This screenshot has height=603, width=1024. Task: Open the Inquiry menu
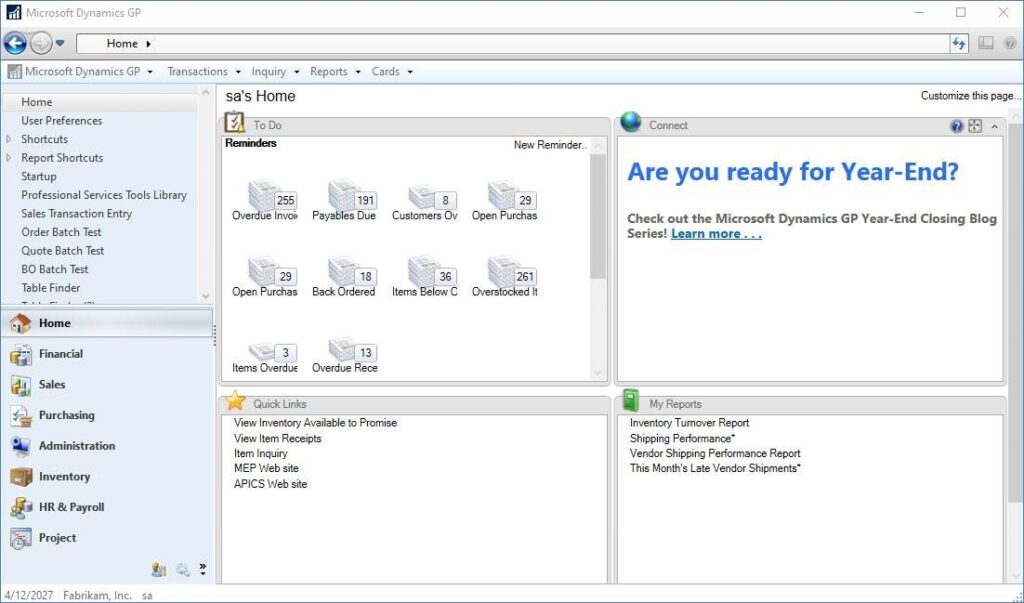(275, 71)
